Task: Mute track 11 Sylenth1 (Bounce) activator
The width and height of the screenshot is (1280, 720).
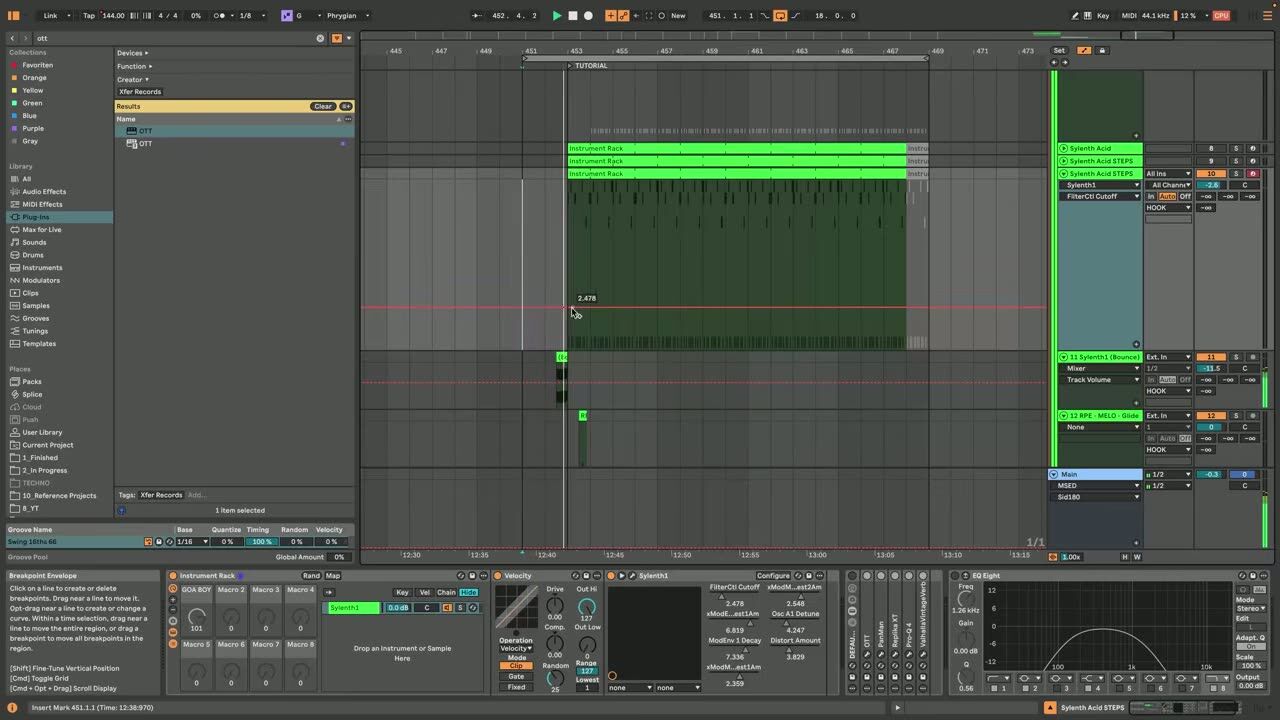Action: [1211, 357]
